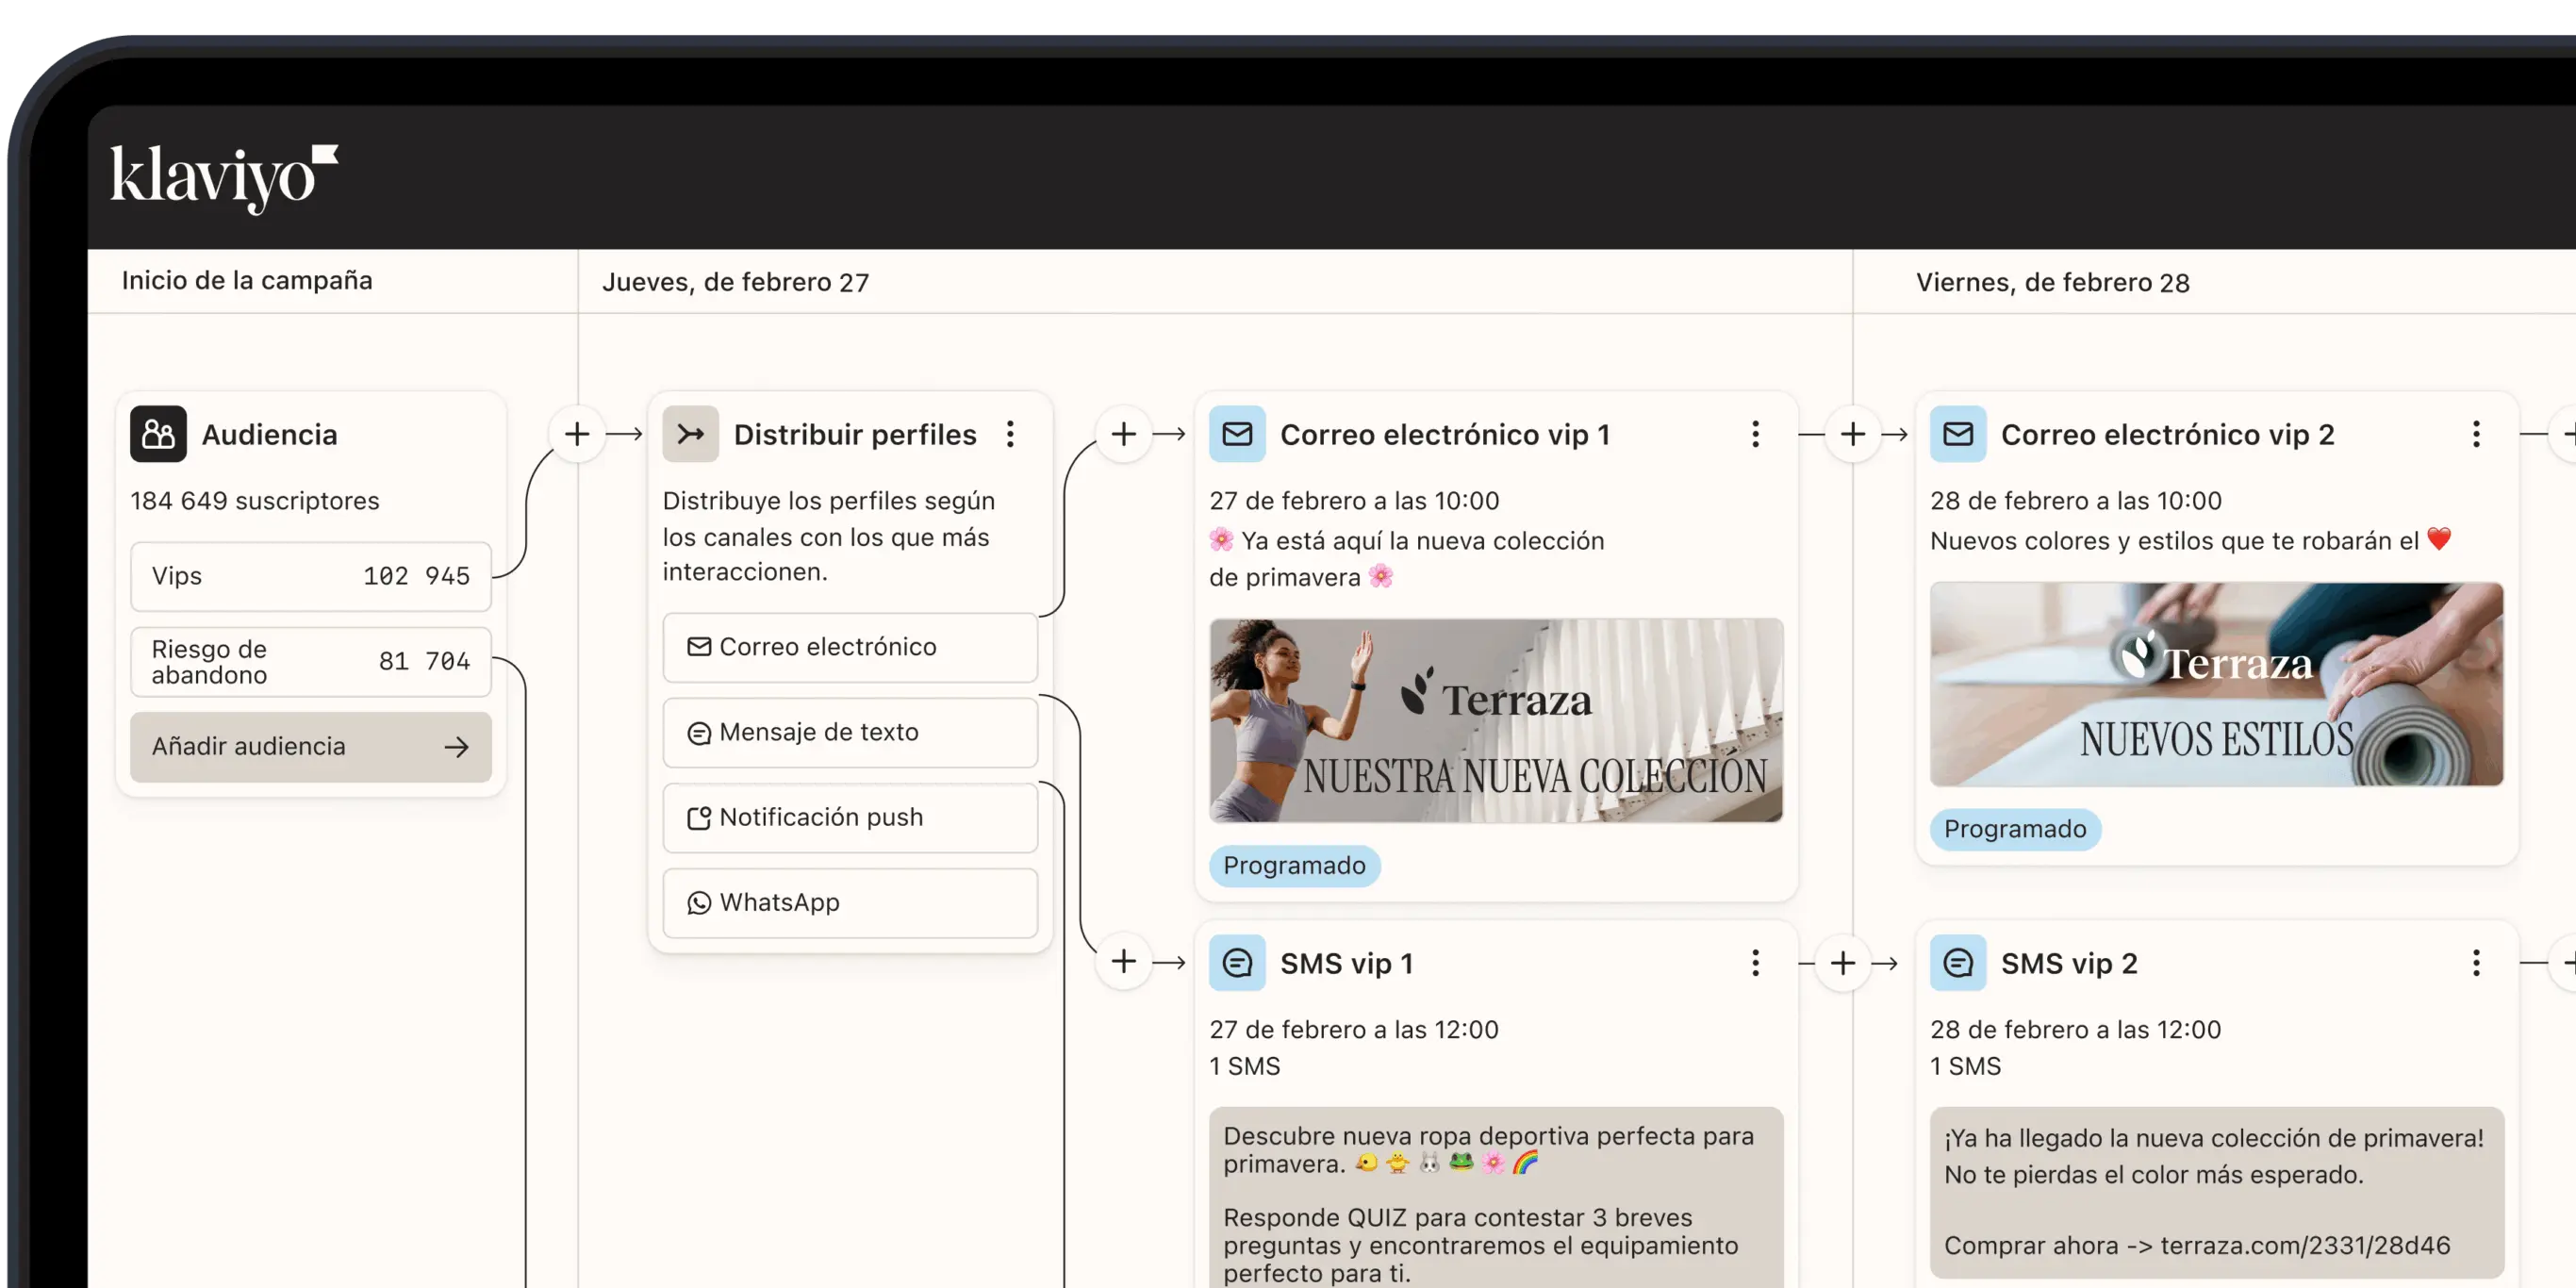Click the Viernes, de febrero 28 header
The height and width of the screenshot is (1288, 2576).
point(2052,282)
